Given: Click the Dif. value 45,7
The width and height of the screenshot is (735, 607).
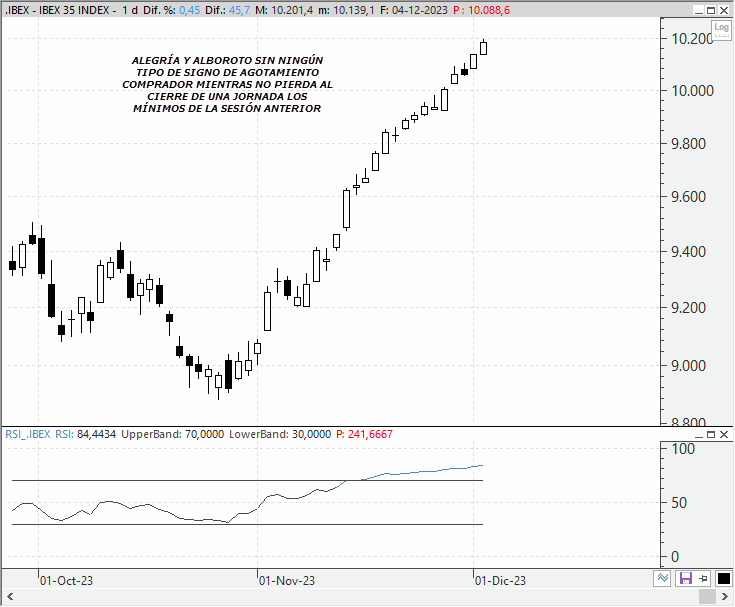Looking at the screenshot, I should click(239, 10).
